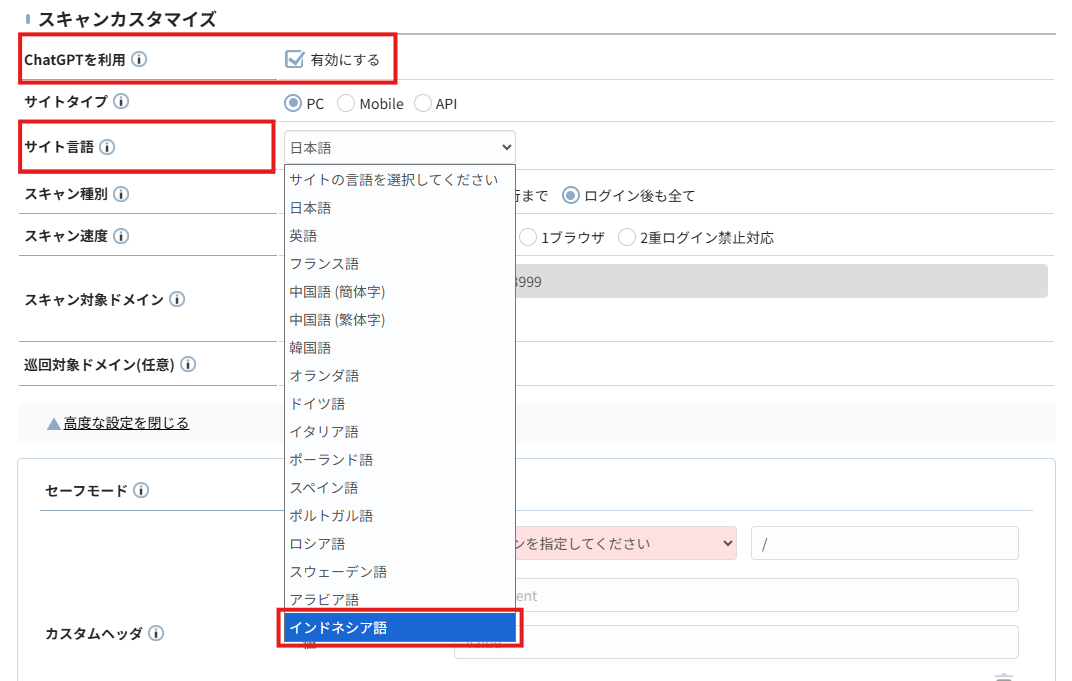Select the Mobile site type radio
The height and width of the screenshot is (681, 1072).
[346, 103]
